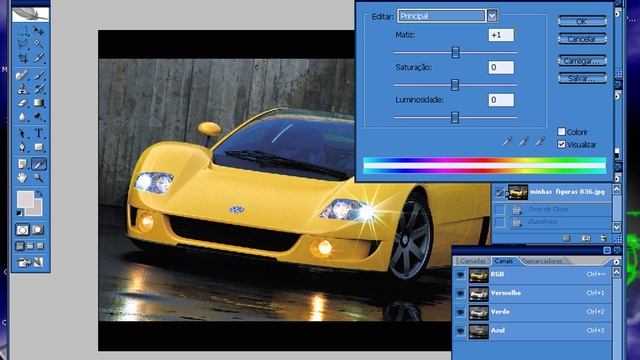Select the Hand tool
Image resolution: width=640 pixels, height=360 pixels.
coord(22,178)
